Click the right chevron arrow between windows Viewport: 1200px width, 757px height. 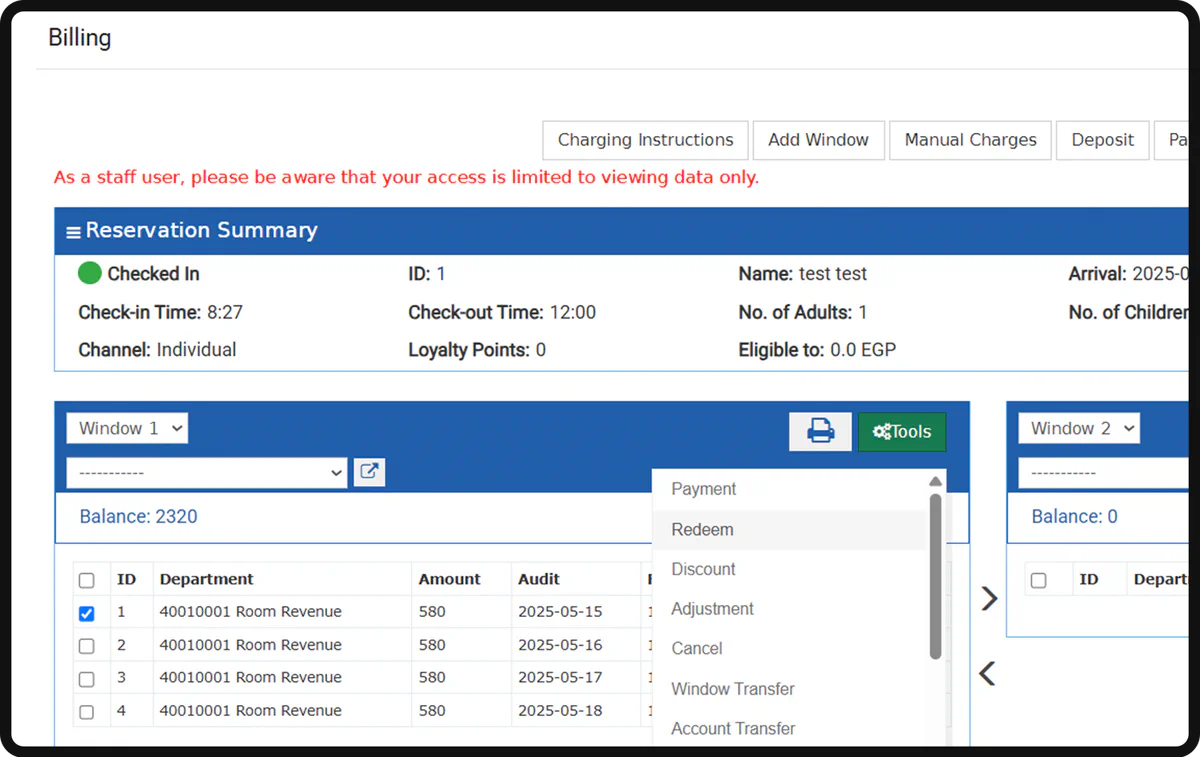[x=989, y=598]
